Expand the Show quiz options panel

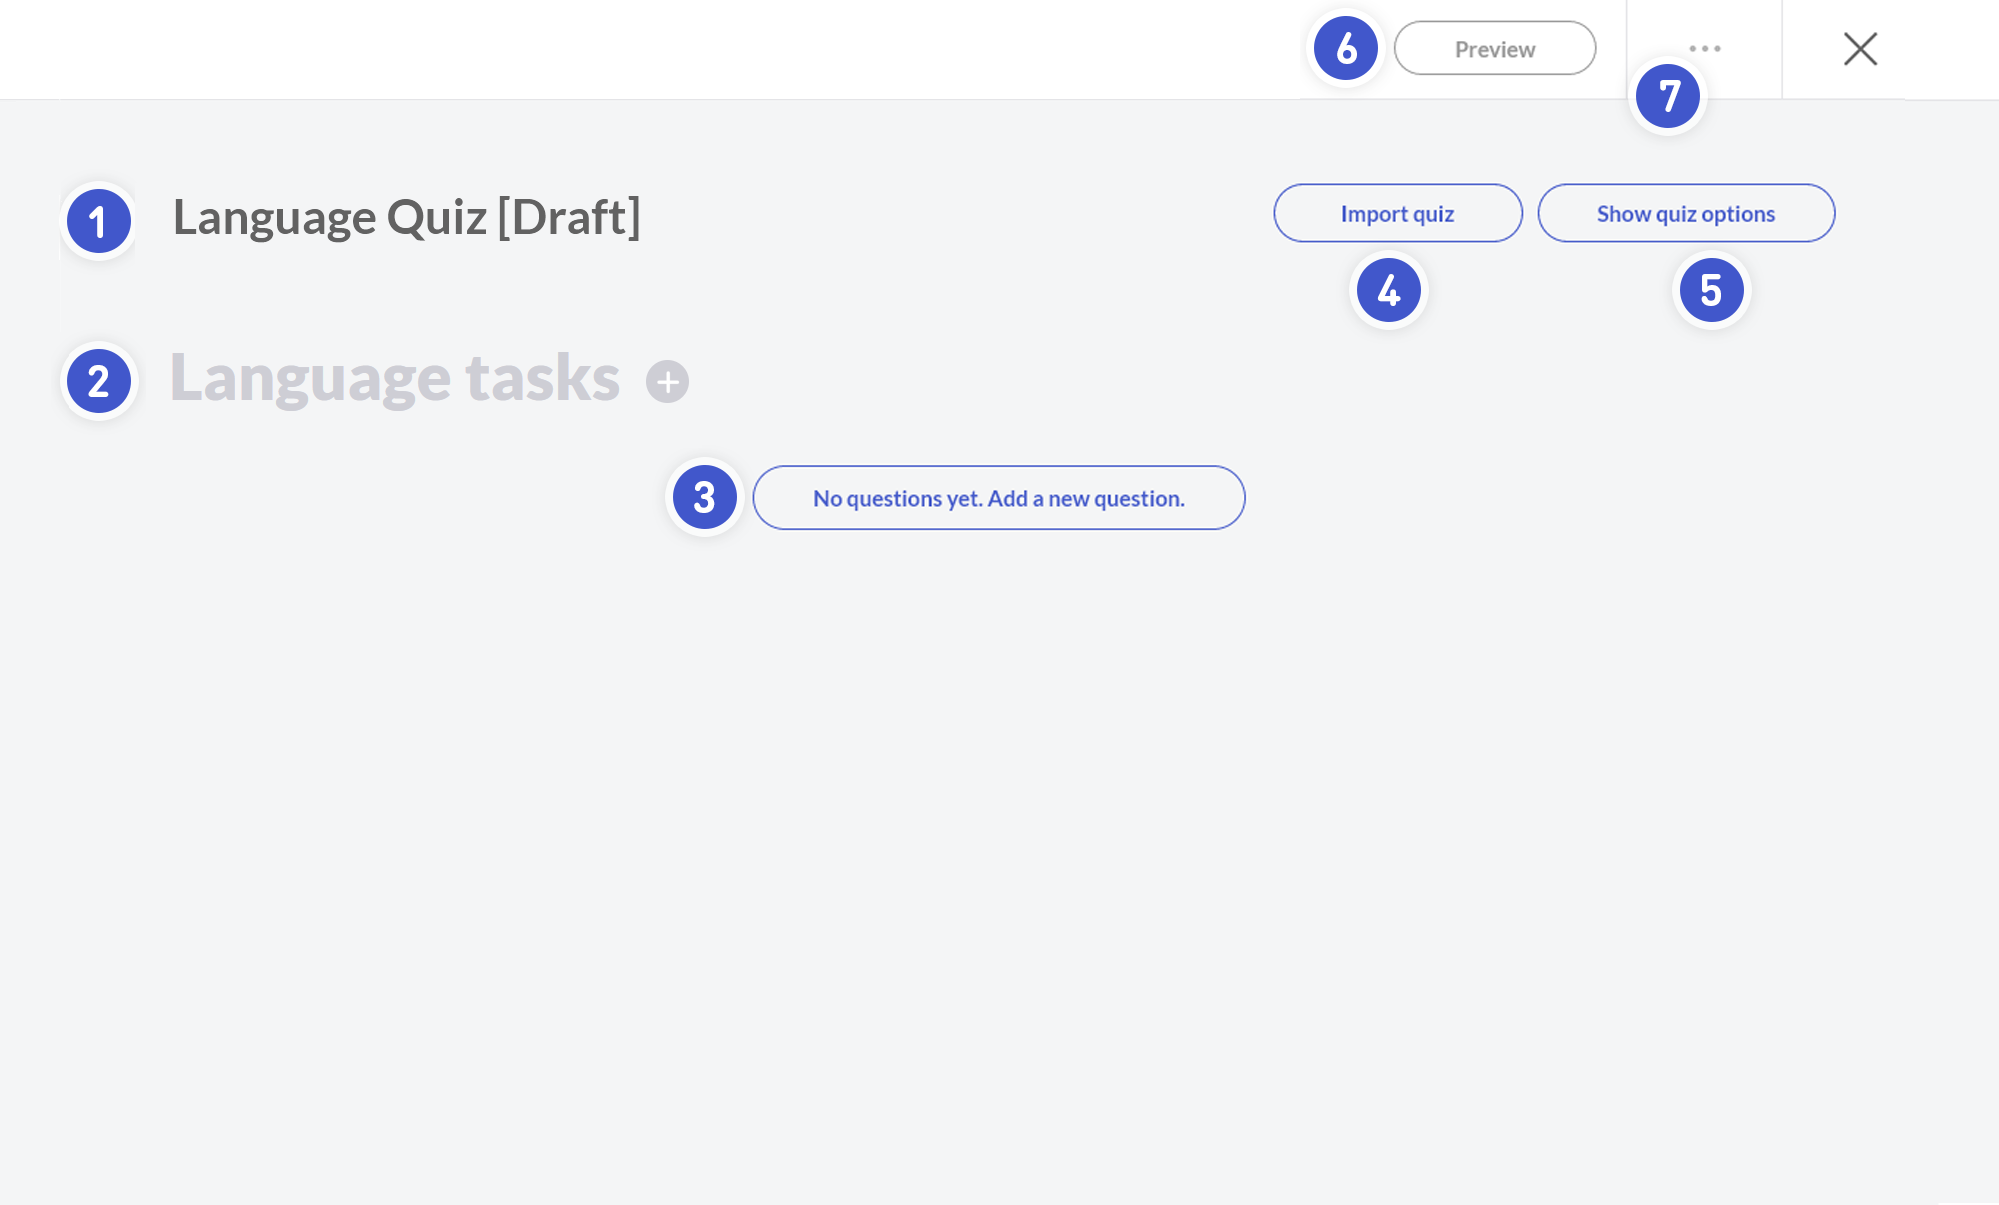point(1685,213)
